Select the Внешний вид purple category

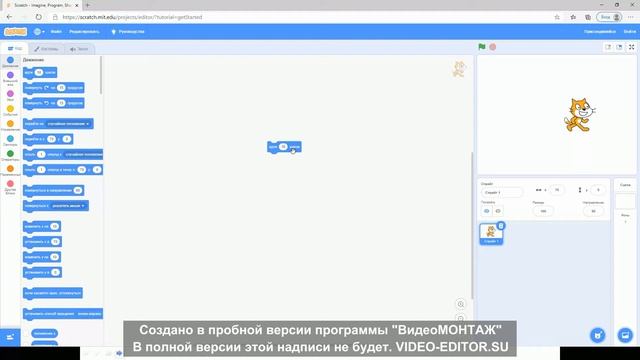point(10,75)
